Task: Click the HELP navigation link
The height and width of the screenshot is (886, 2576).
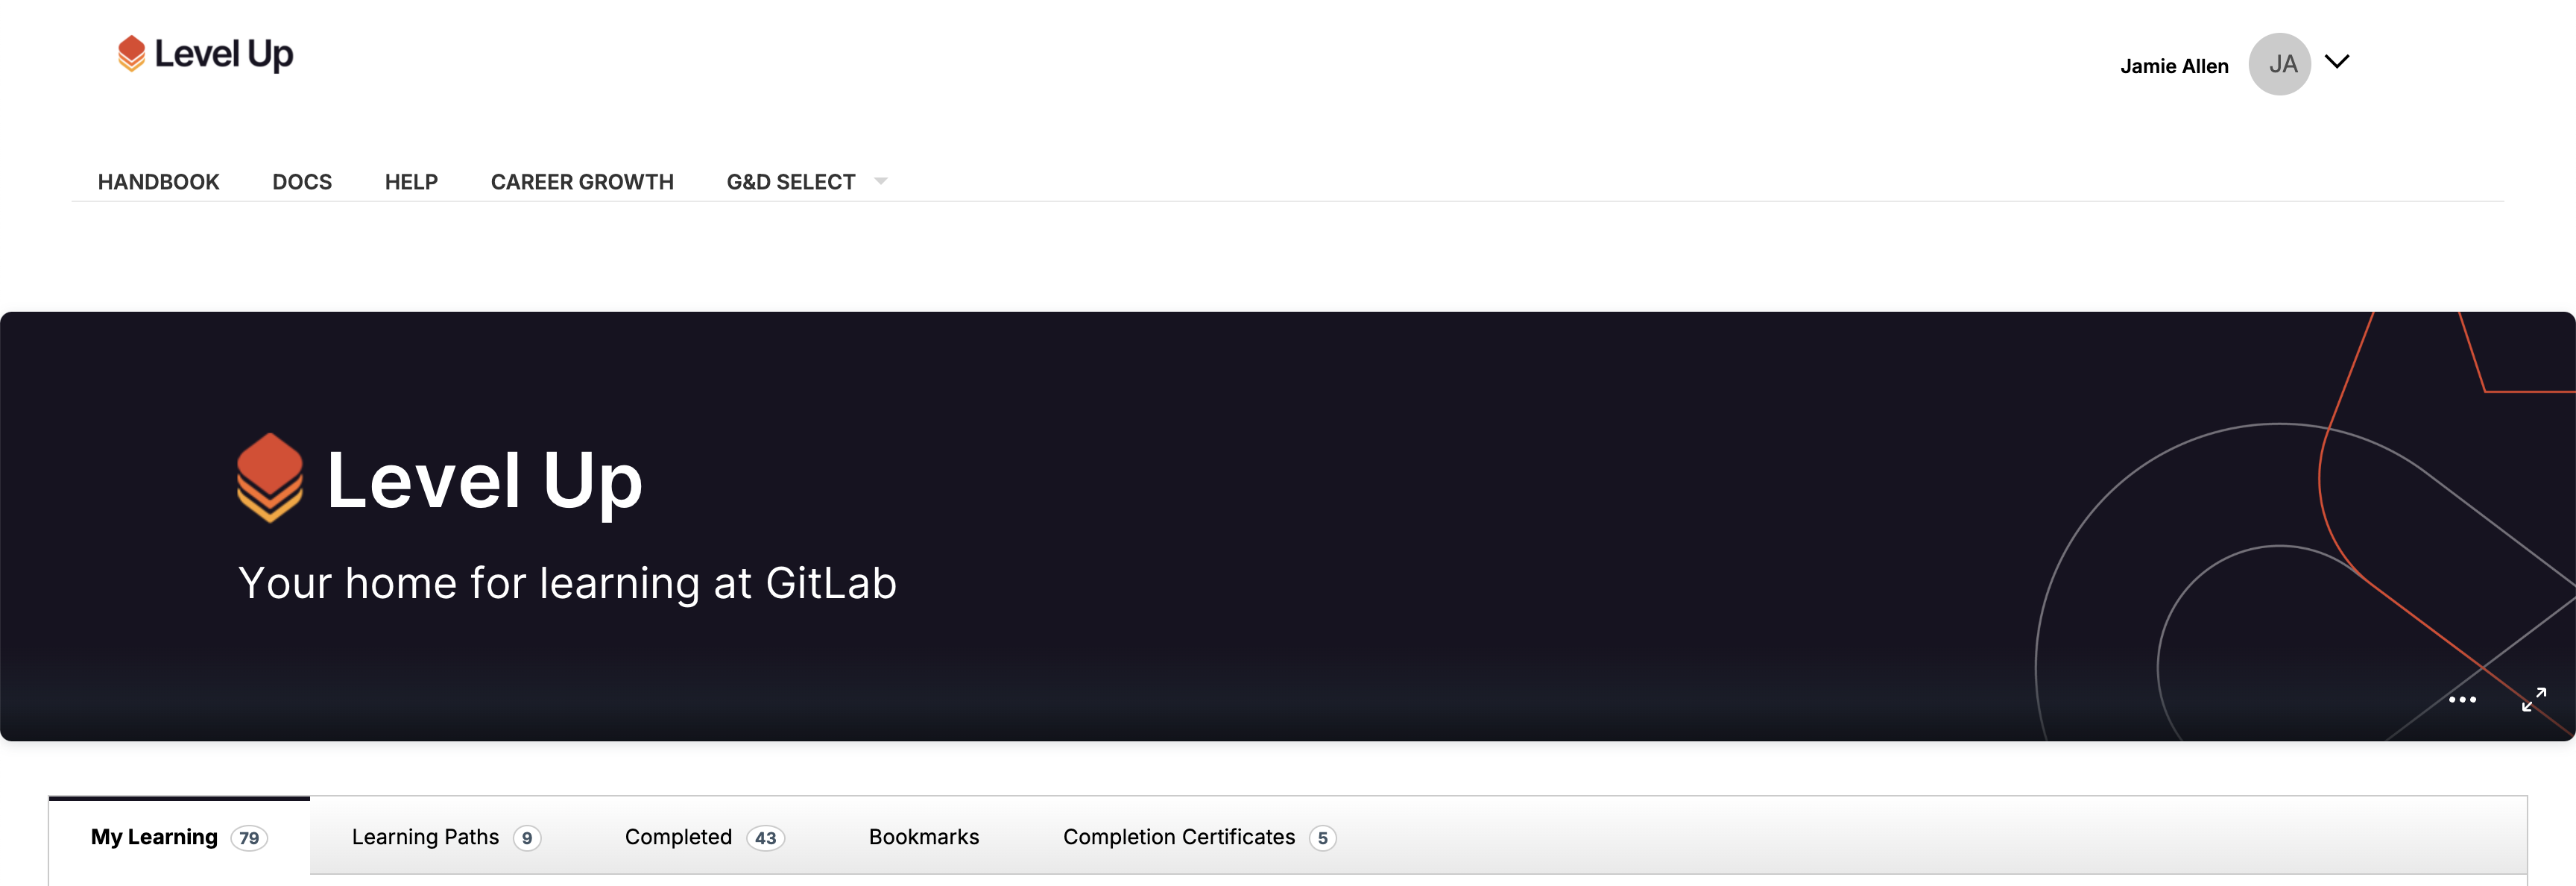Action: pyautogui.click(x=411, y=179)
